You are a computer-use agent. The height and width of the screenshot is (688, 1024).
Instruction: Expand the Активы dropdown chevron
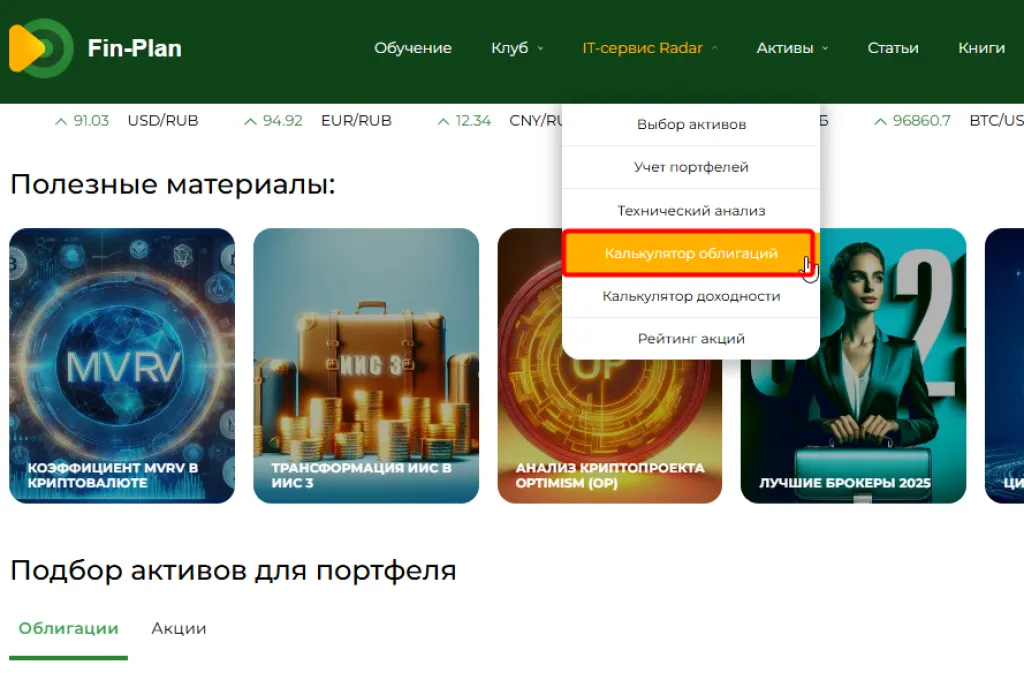(825, 48)
